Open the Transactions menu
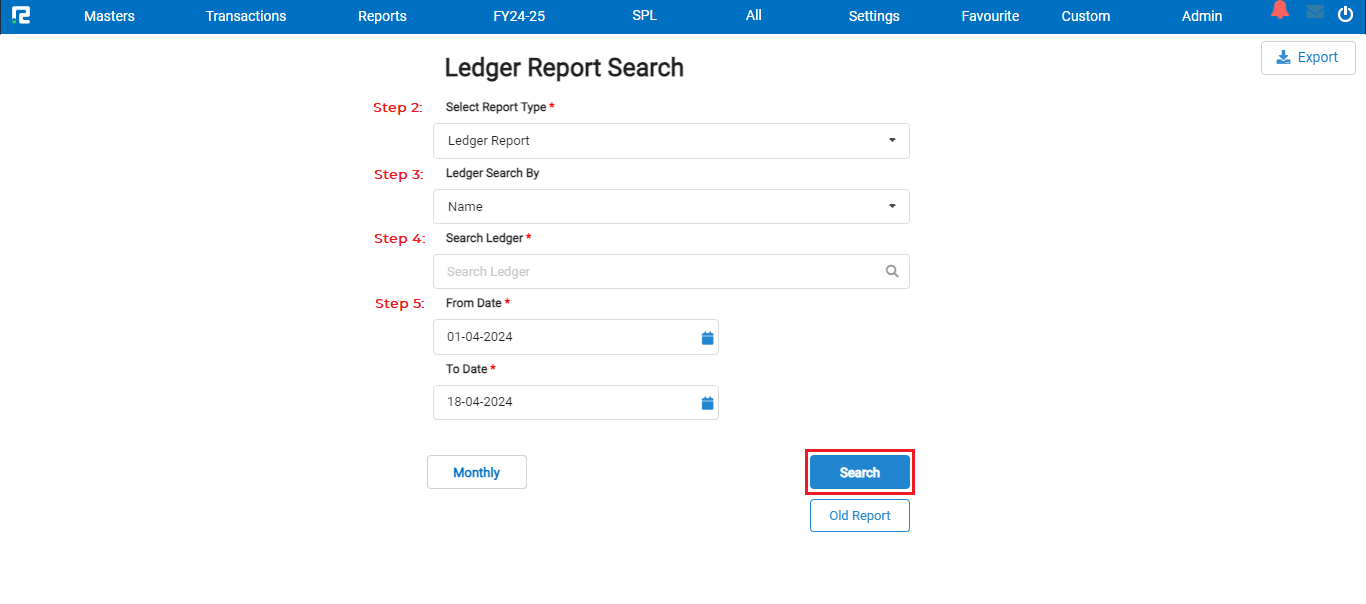Viewport: 1366px width, 604px height. [245, 16]
